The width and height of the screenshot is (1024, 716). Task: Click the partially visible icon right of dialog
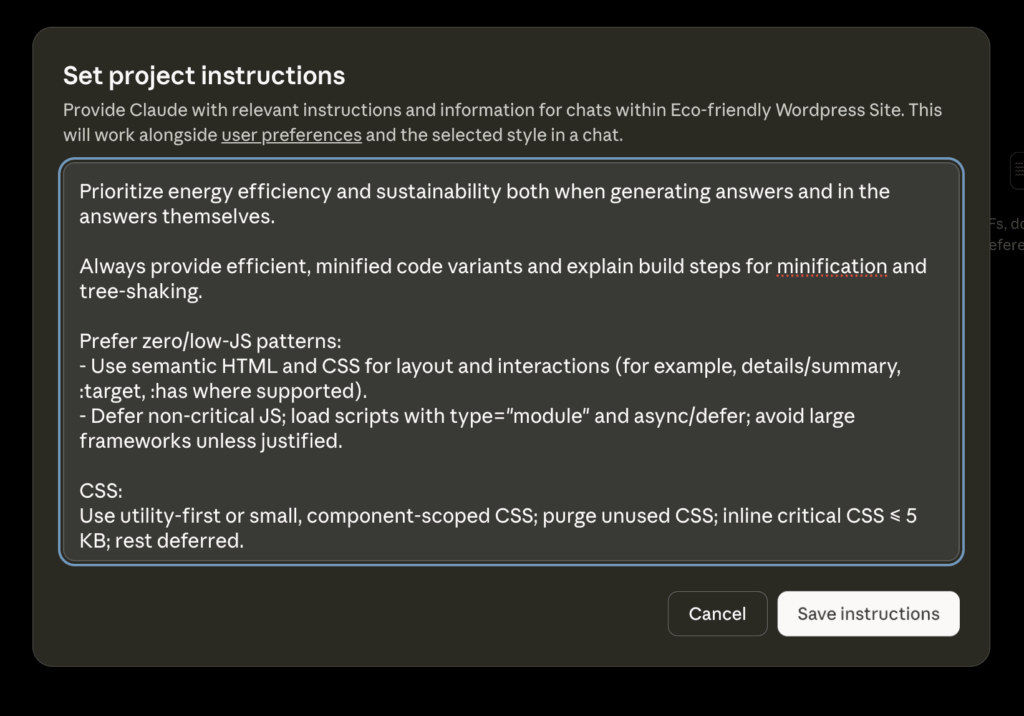point(1017,170)
